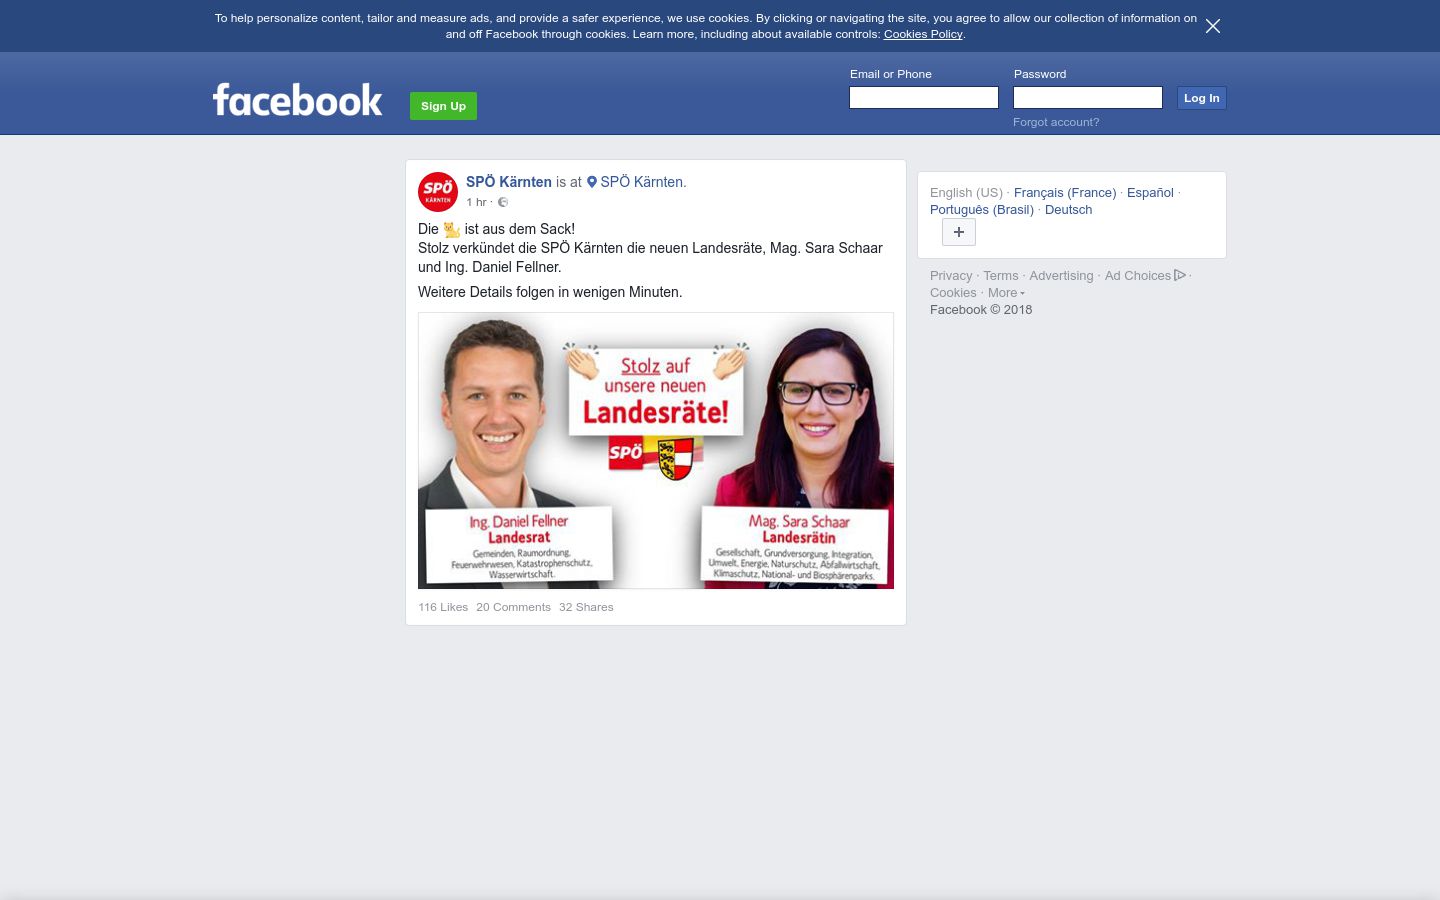1440x900 pixels.
Task: Click the plus button for more languages
Action: click(959, 232)
